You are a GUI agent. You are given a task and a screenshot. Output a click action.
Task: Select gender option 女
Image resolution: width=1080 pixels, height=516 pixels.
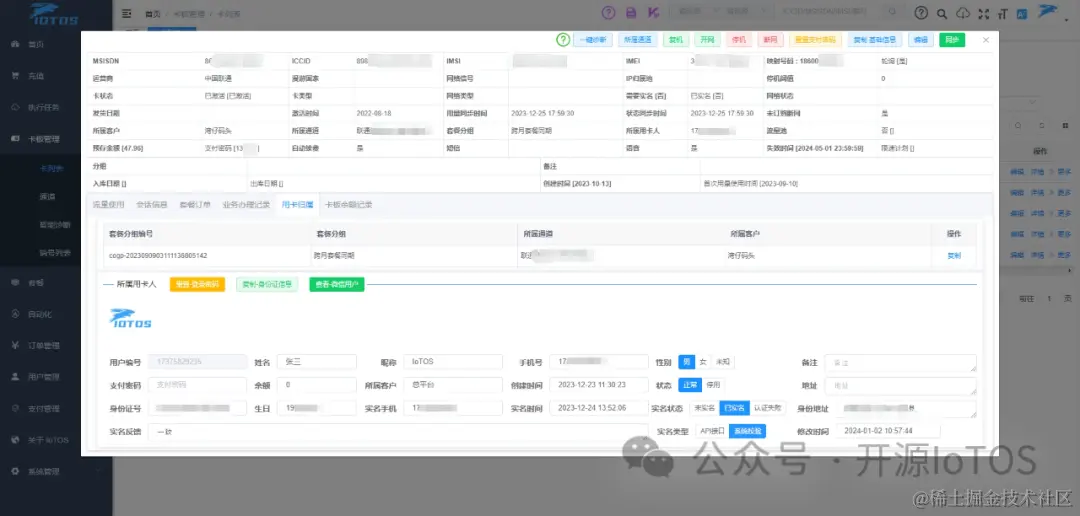pos(703,362)
